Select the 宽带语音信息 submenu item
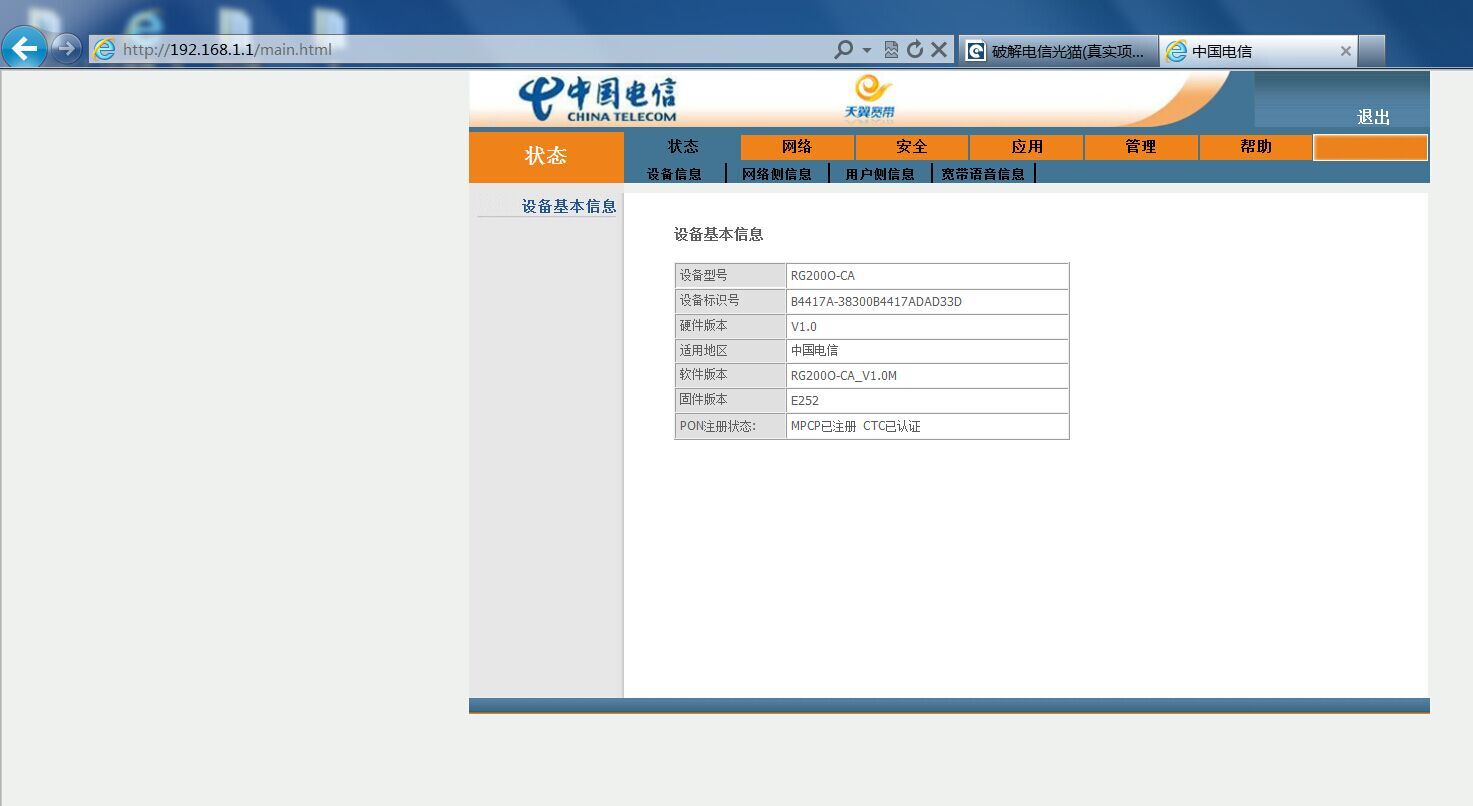1473x806 pixels. [x=983, y=174]
